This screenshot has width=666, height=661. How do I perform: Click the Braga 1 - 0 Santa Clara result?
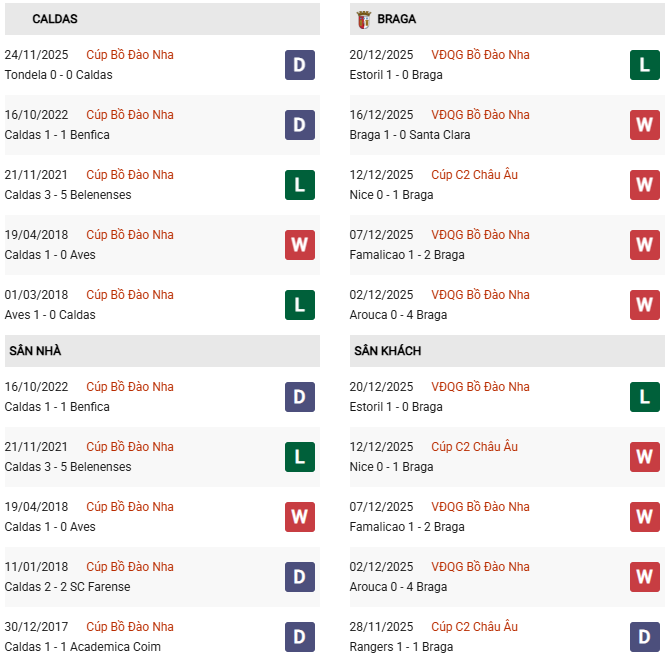410,135
